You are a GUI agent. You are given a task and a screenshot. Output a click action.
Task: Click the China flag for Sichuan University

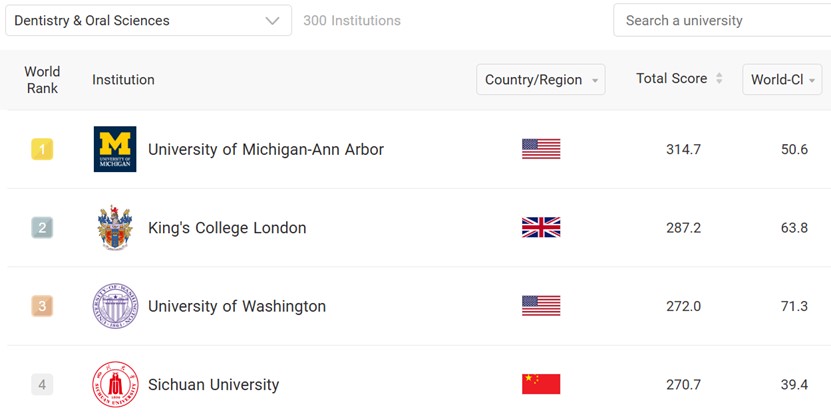541,384
